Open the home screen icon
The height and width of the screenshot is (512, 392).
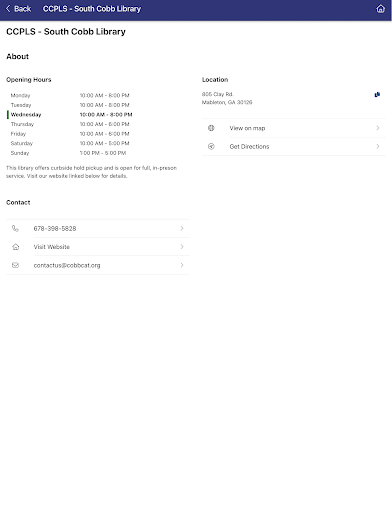(380, 9)
